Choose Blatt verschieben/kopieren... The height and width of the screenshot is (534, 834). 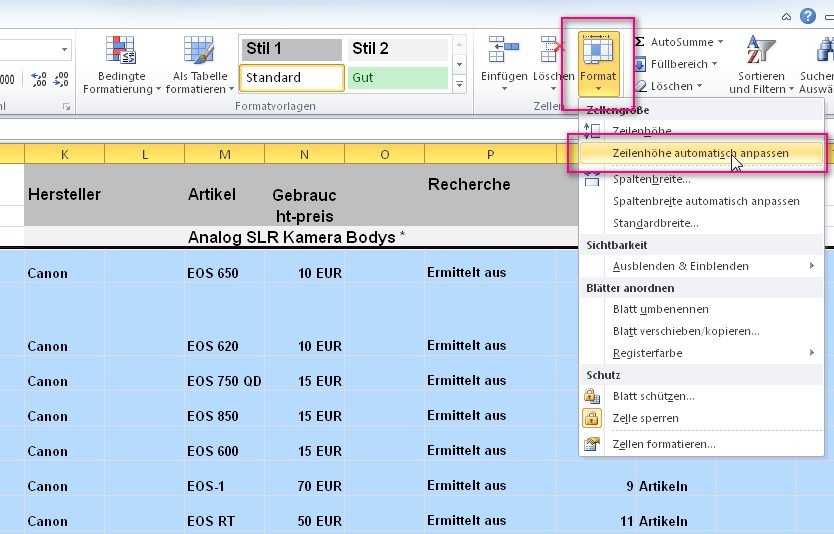pyautogui.click(x=702, y=331)
